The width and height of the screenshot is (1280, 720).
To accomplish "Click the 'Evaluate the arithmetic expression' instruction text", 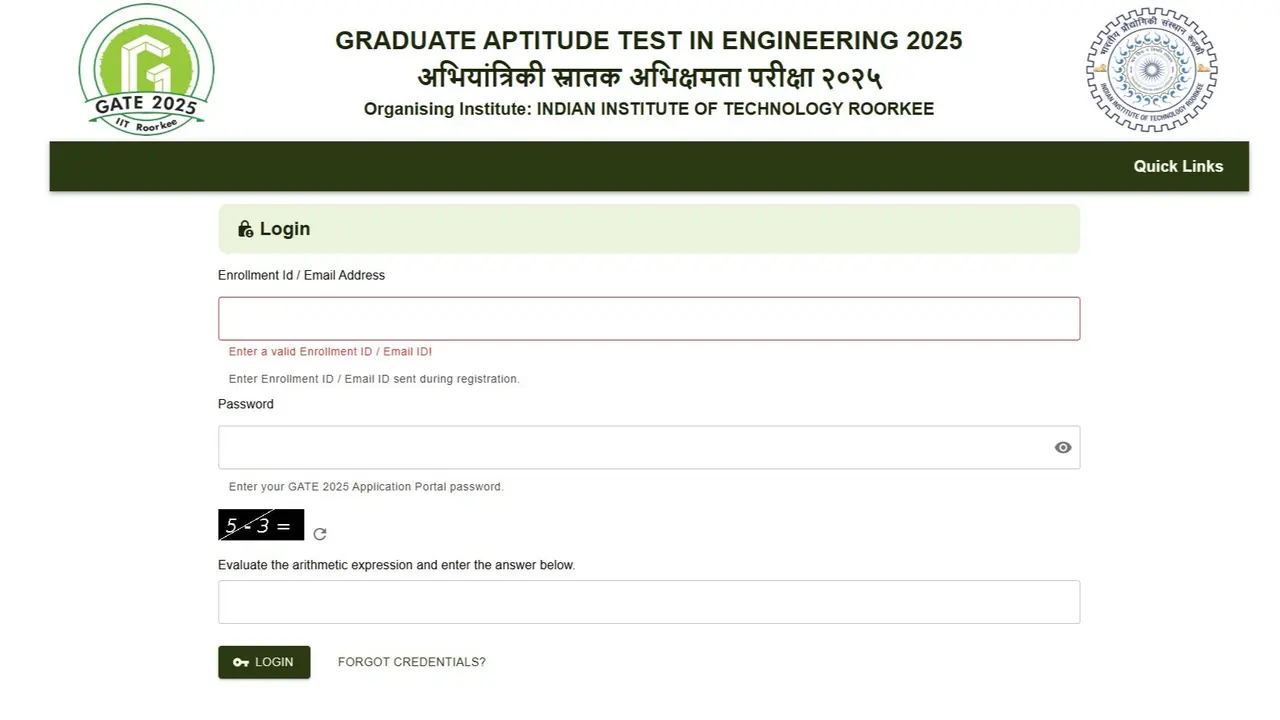I will click(396, 565).
